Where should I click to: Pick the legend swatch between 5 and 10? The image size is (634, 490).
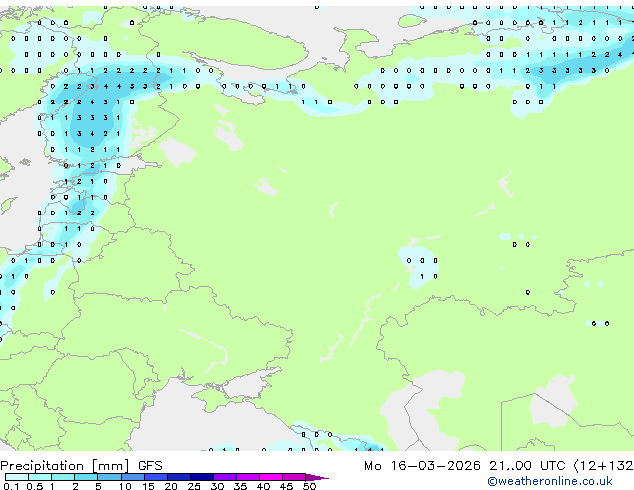click(109, 477)
